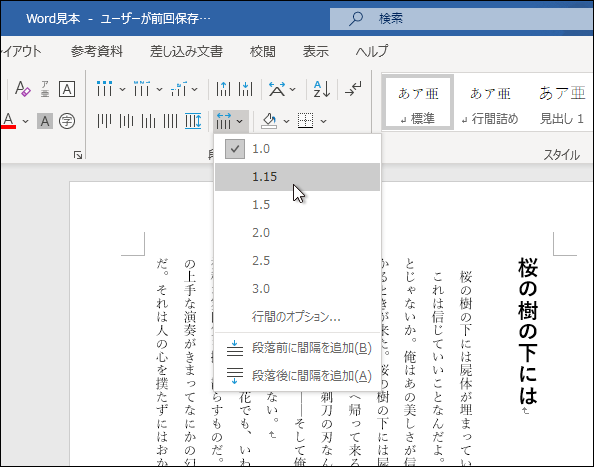Toggle the character shading gray A icon

[45, 121]
